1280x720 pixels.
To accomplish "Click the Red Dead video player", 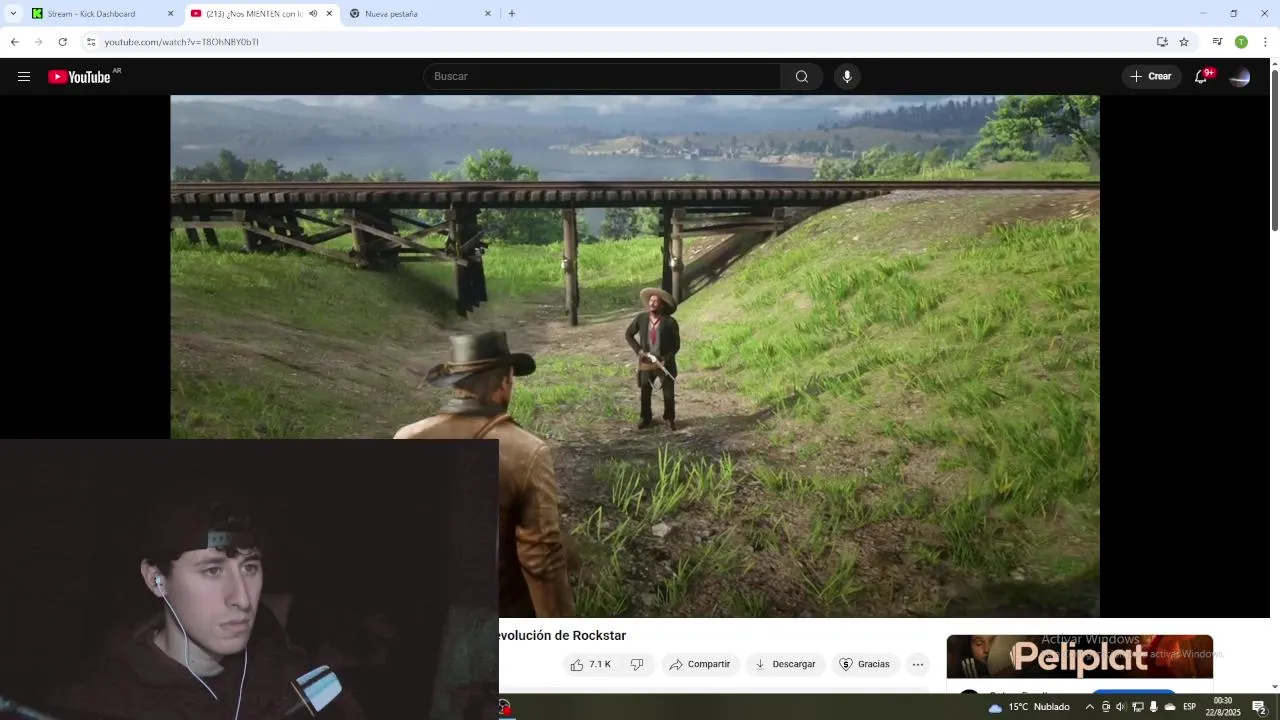I will [635, 356].
